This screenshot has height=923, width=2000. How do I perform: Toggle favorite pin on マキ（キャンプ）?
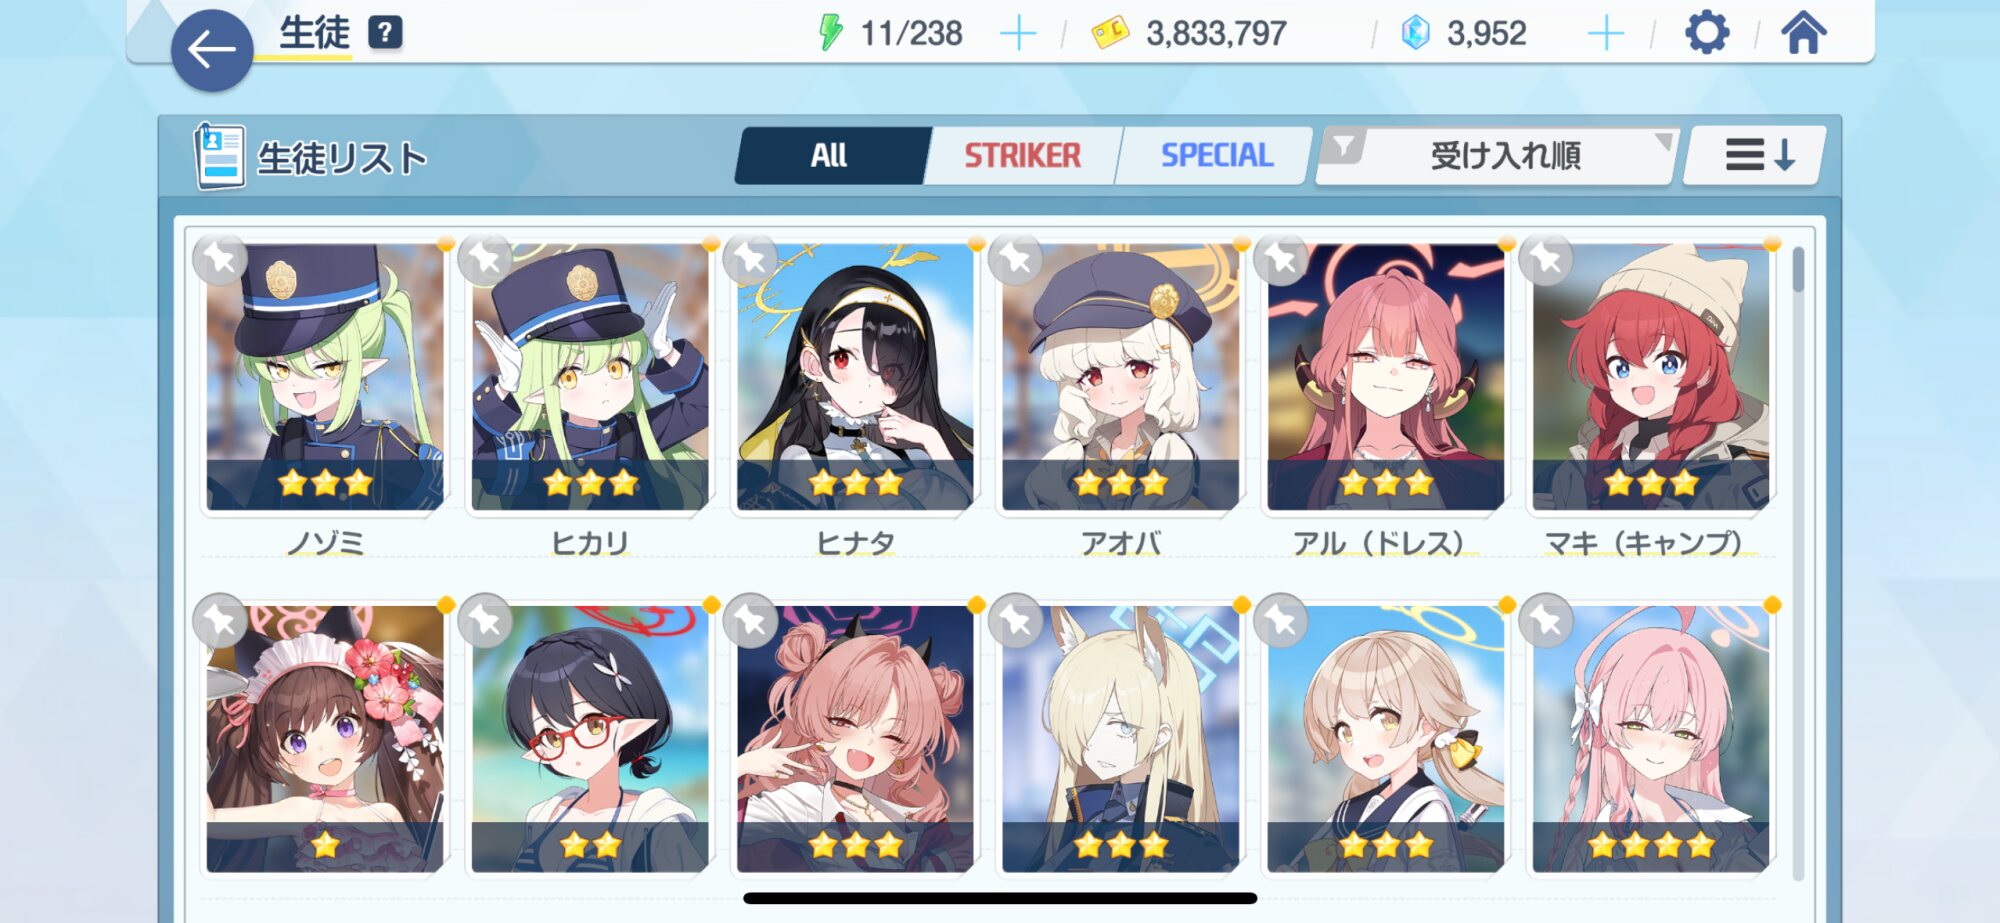pyautogui.click(x=1546, y=261)
